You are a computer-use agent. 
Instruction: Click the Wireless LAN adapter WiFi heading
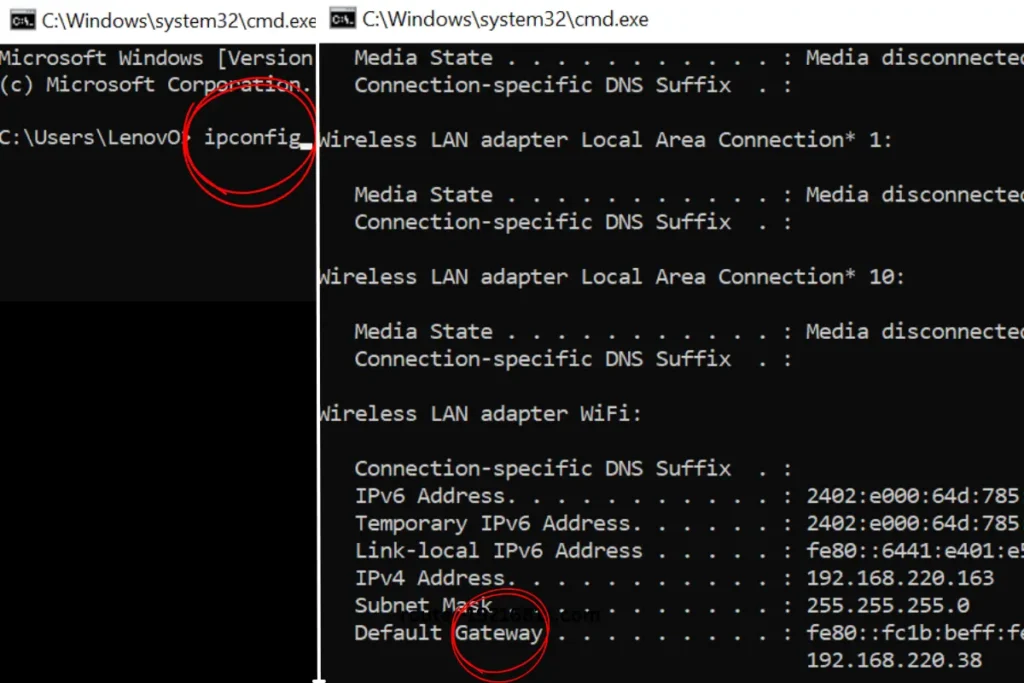coord(480,413)
